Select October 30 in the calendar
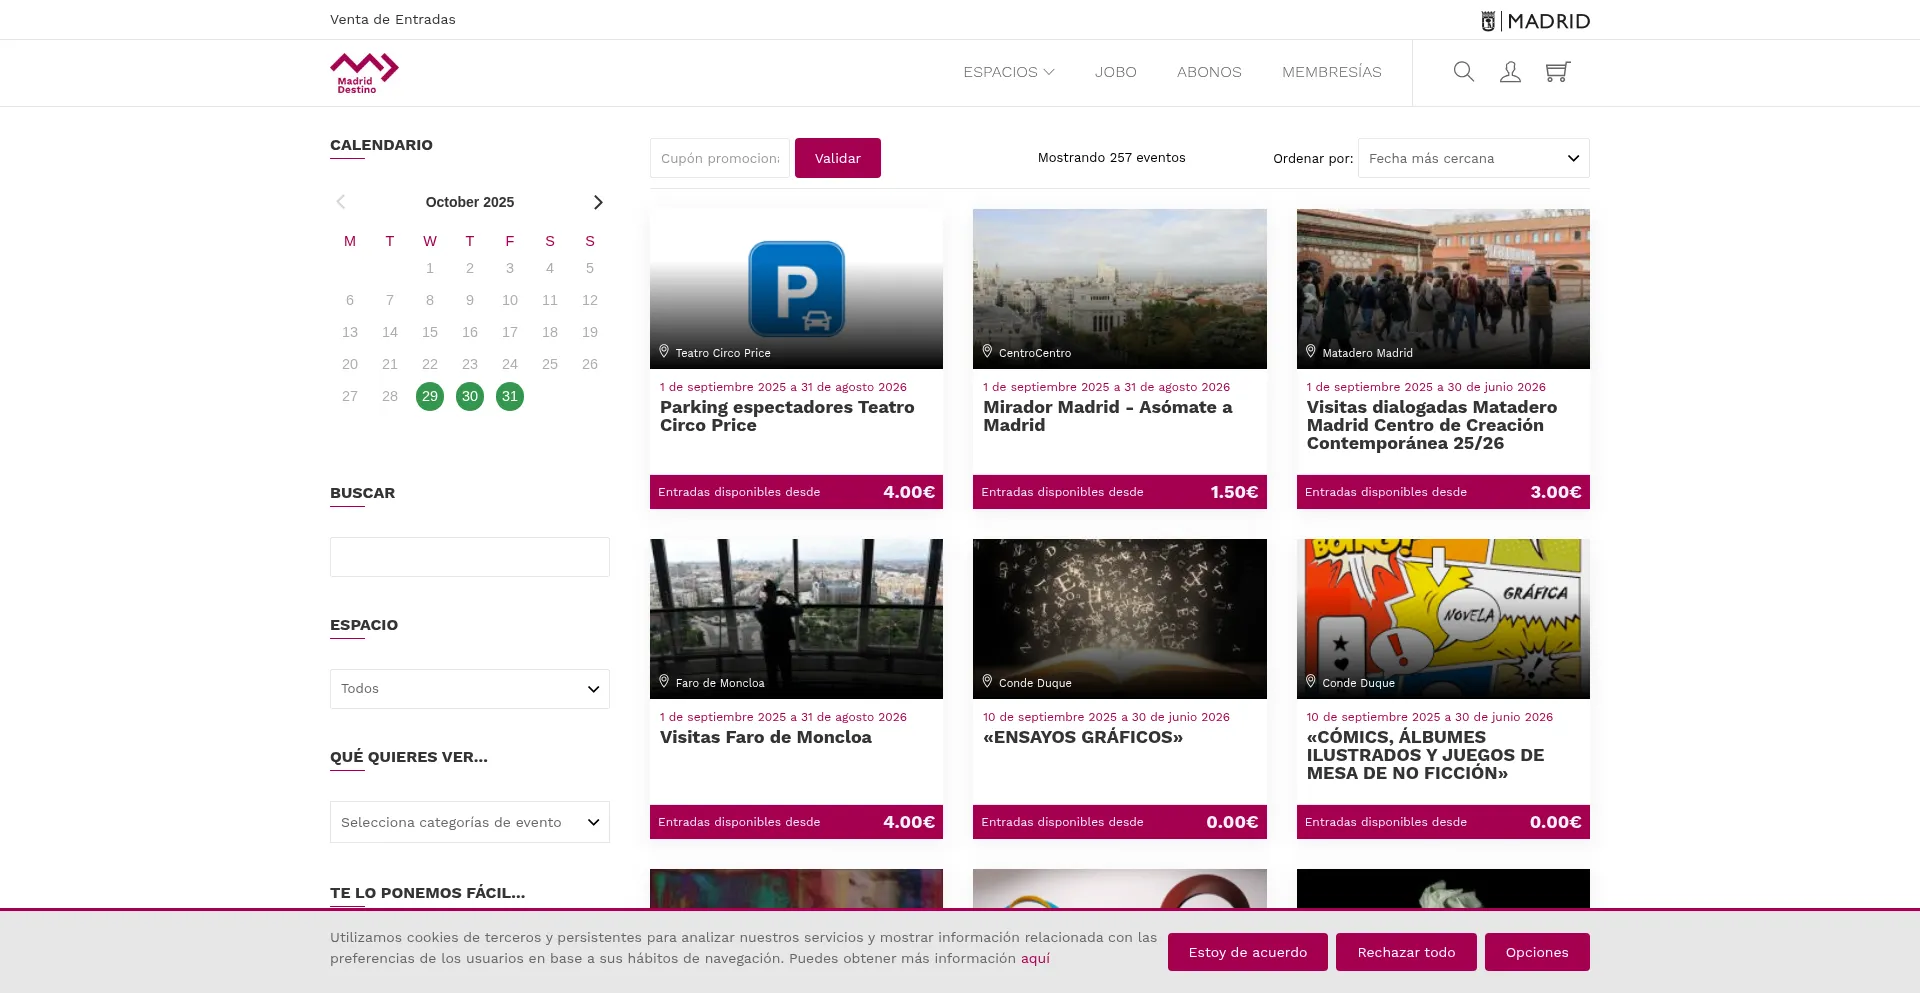The width and height of the screenshot is (1920, 993). (x=470, y=396)
